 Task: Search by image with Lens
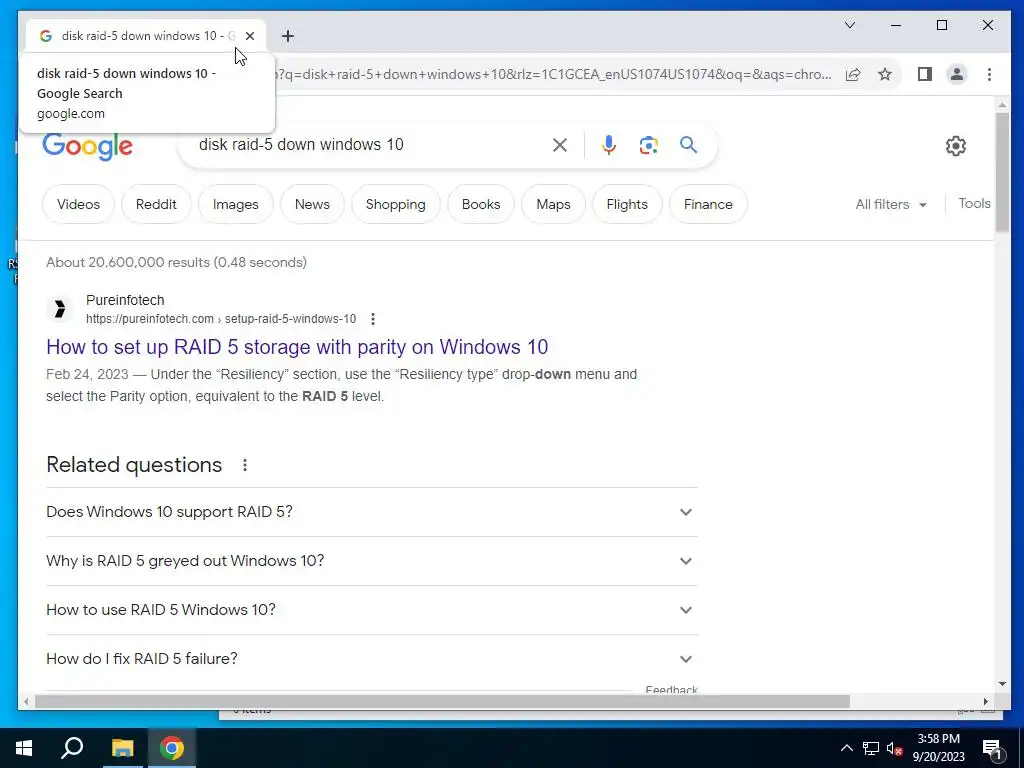[x=648, y=145]
